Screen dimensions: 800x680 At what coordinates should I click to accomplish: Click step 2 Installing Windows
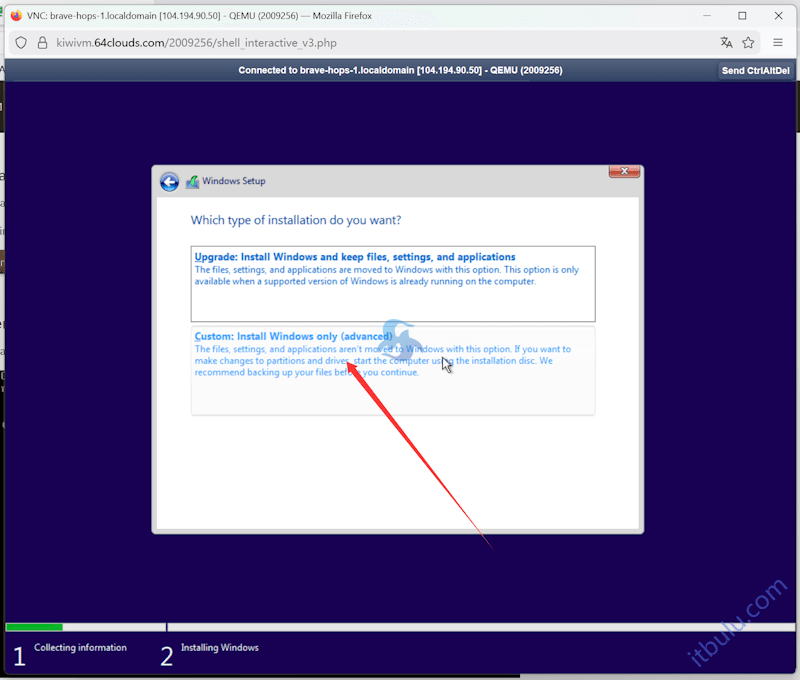219,648
